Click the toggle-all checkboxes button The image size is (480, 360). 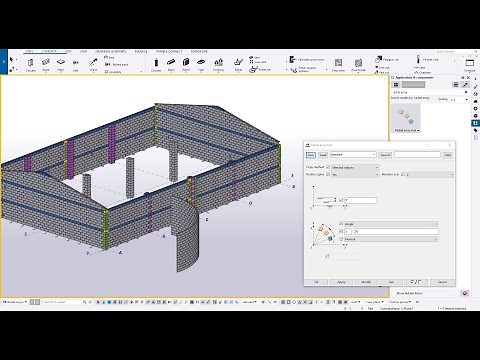(415, 282)
